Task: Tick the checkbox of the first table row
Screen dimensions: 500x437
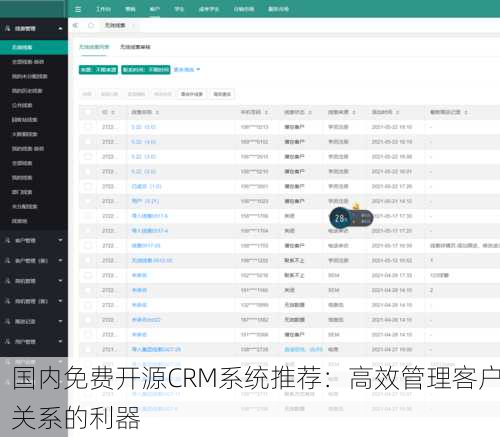Action: click(88, 127)
